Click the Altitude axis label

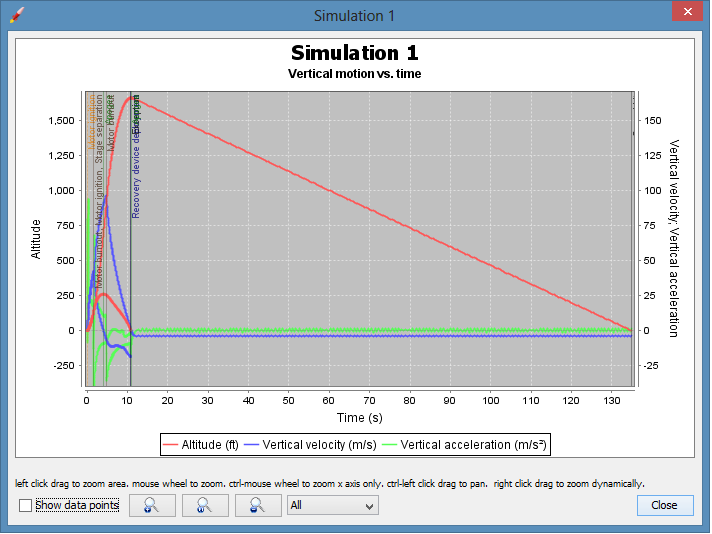35,239
